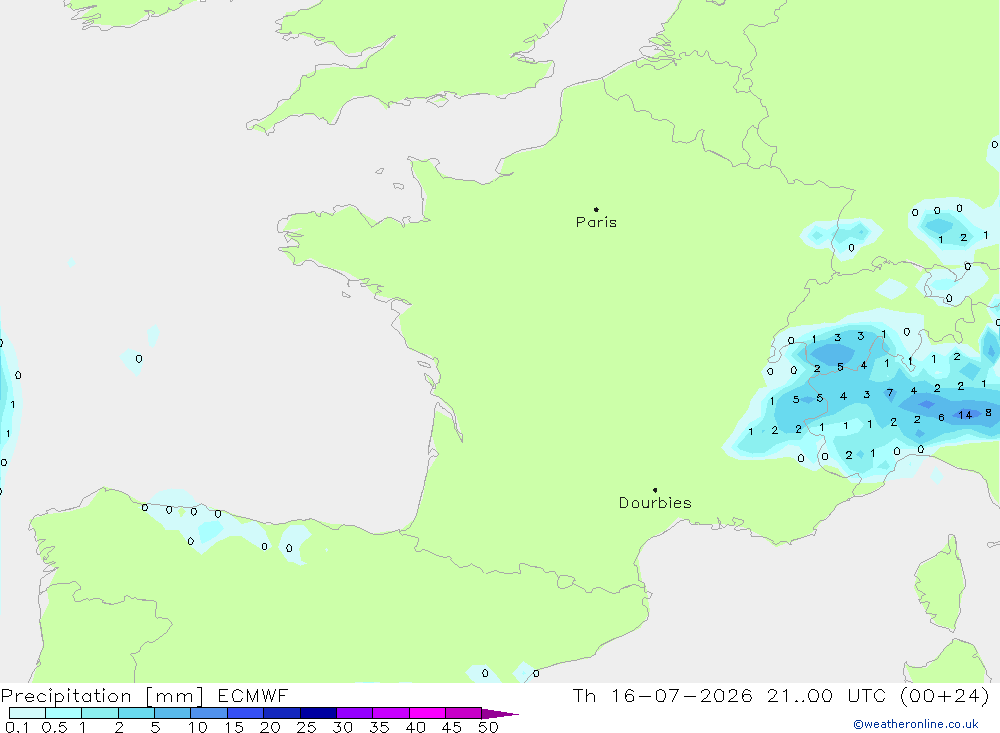Click the 30–35 mm legend swatch
This screenshot has width=1000, height=733.
coord(355,713)
